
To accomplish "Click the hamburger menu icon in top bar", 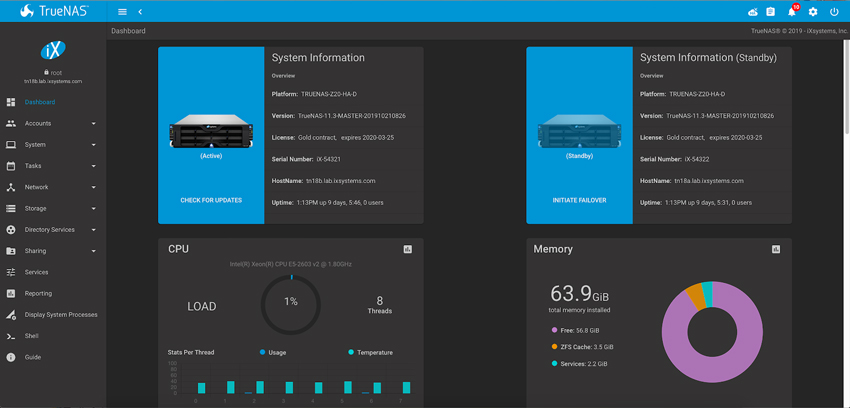I will pyautogui.click(x=122, y=12).
